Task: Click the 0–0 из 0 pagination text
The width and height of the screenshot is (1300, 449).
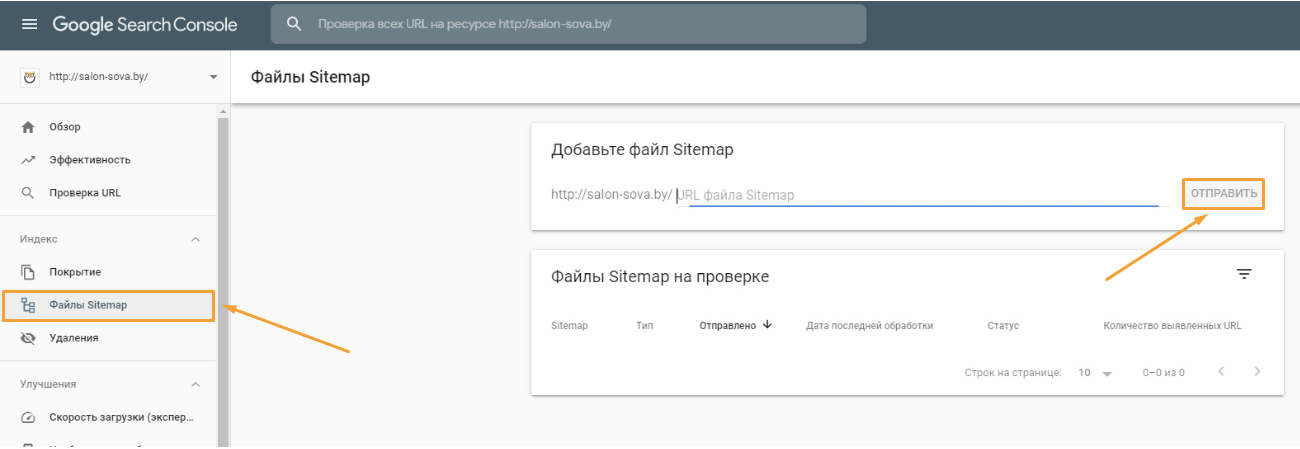Action: (x=1164, y=372)
